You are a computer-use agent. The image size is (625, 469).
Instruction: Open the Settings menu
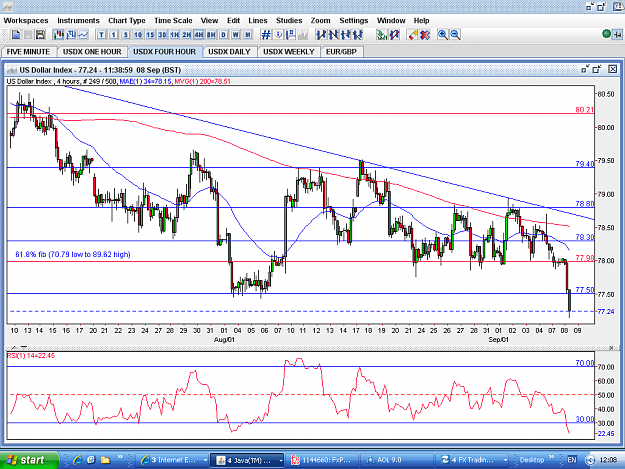(354, 21)
